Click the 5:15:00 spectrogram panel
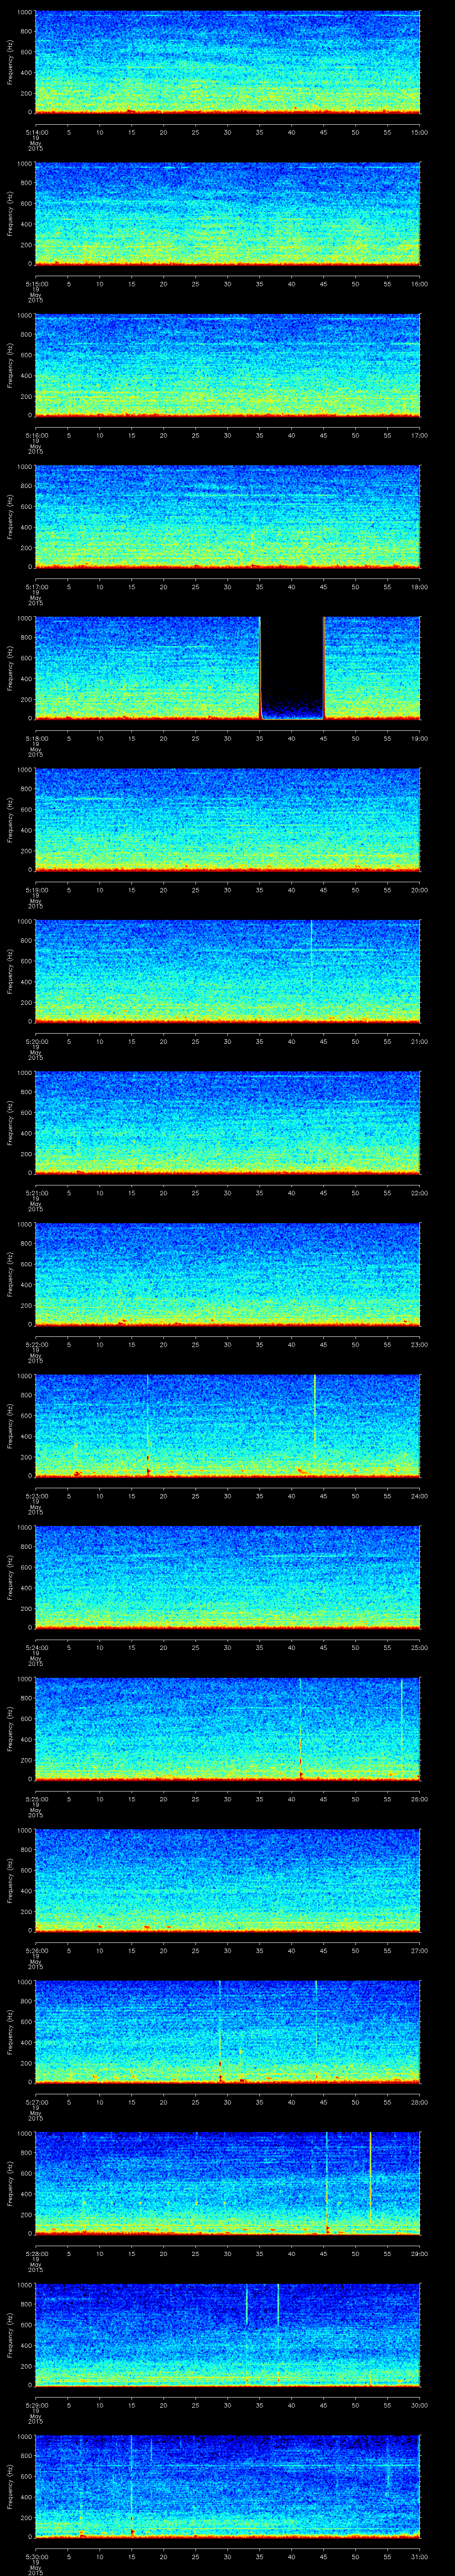Viewport: 455px width, 2576px height. pyautogui.click(x=227, y=214)
